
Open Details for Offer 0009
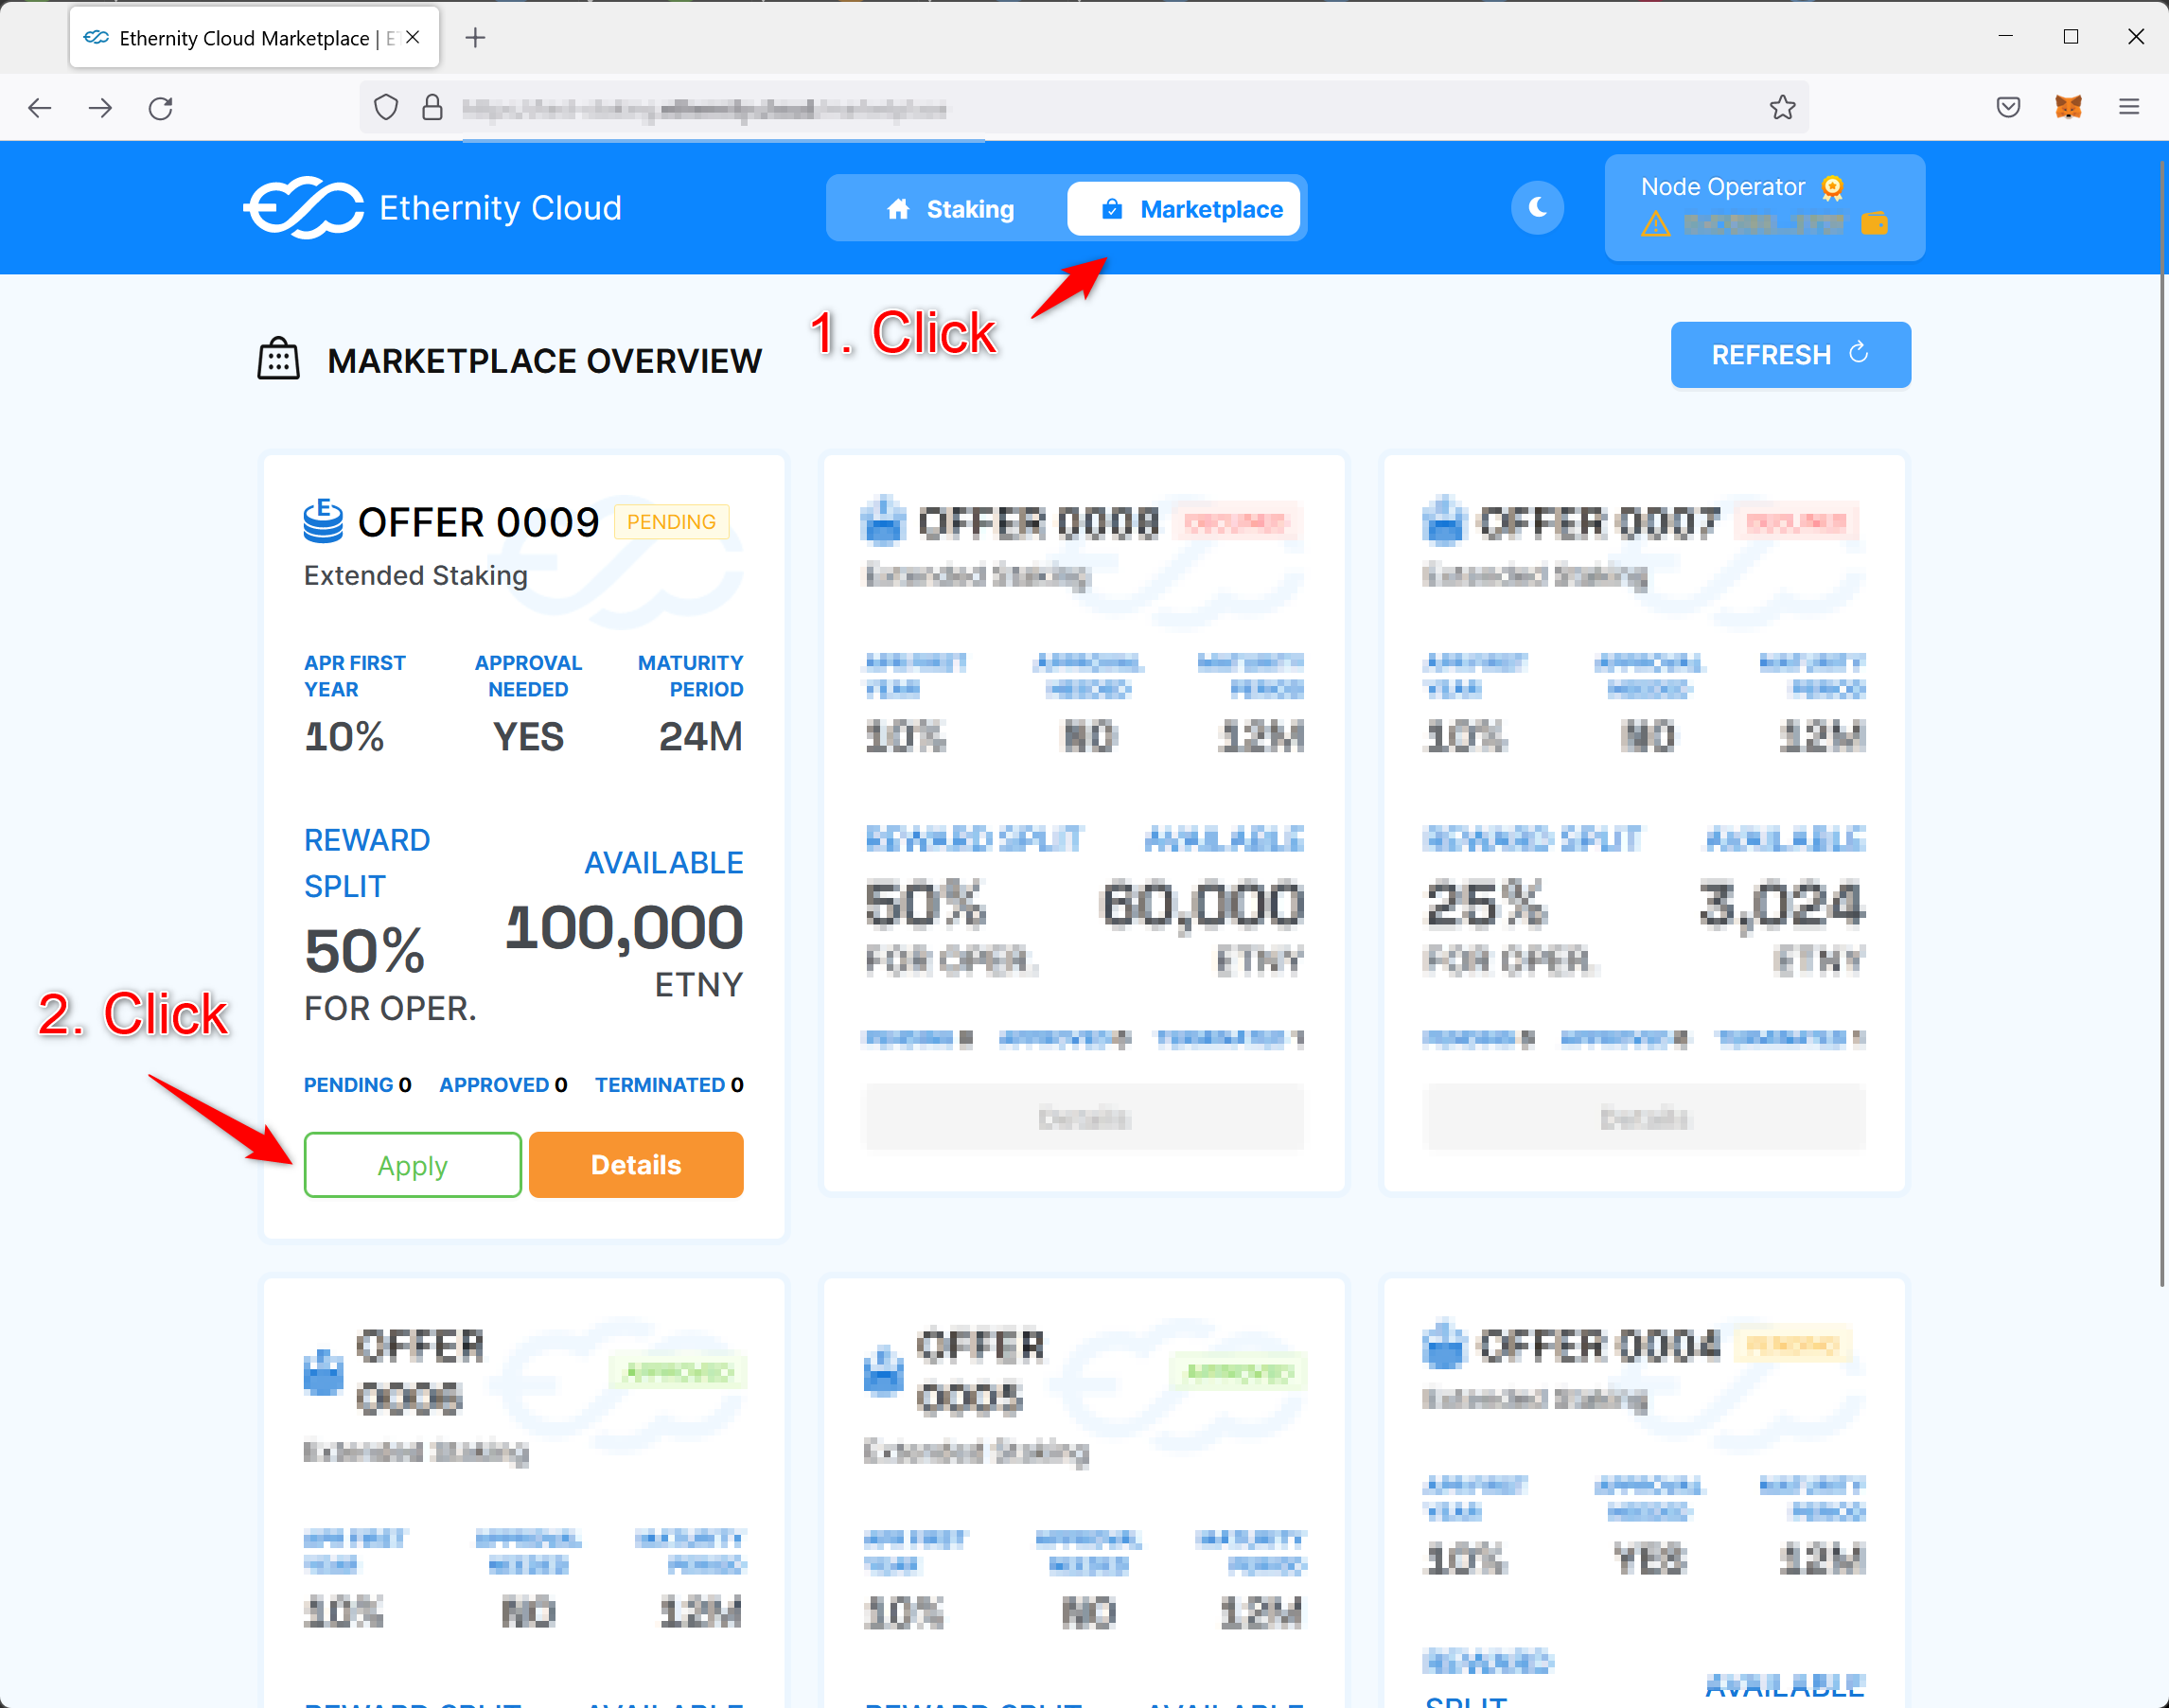pos(636,1165)
